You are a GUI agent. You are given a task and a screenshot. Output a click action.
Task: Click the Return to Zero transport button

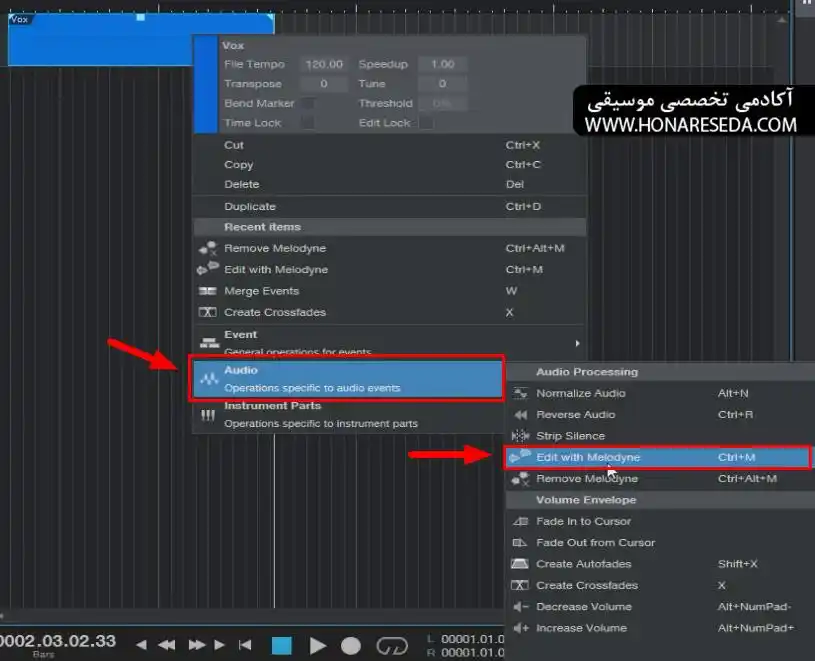(245, 645)
